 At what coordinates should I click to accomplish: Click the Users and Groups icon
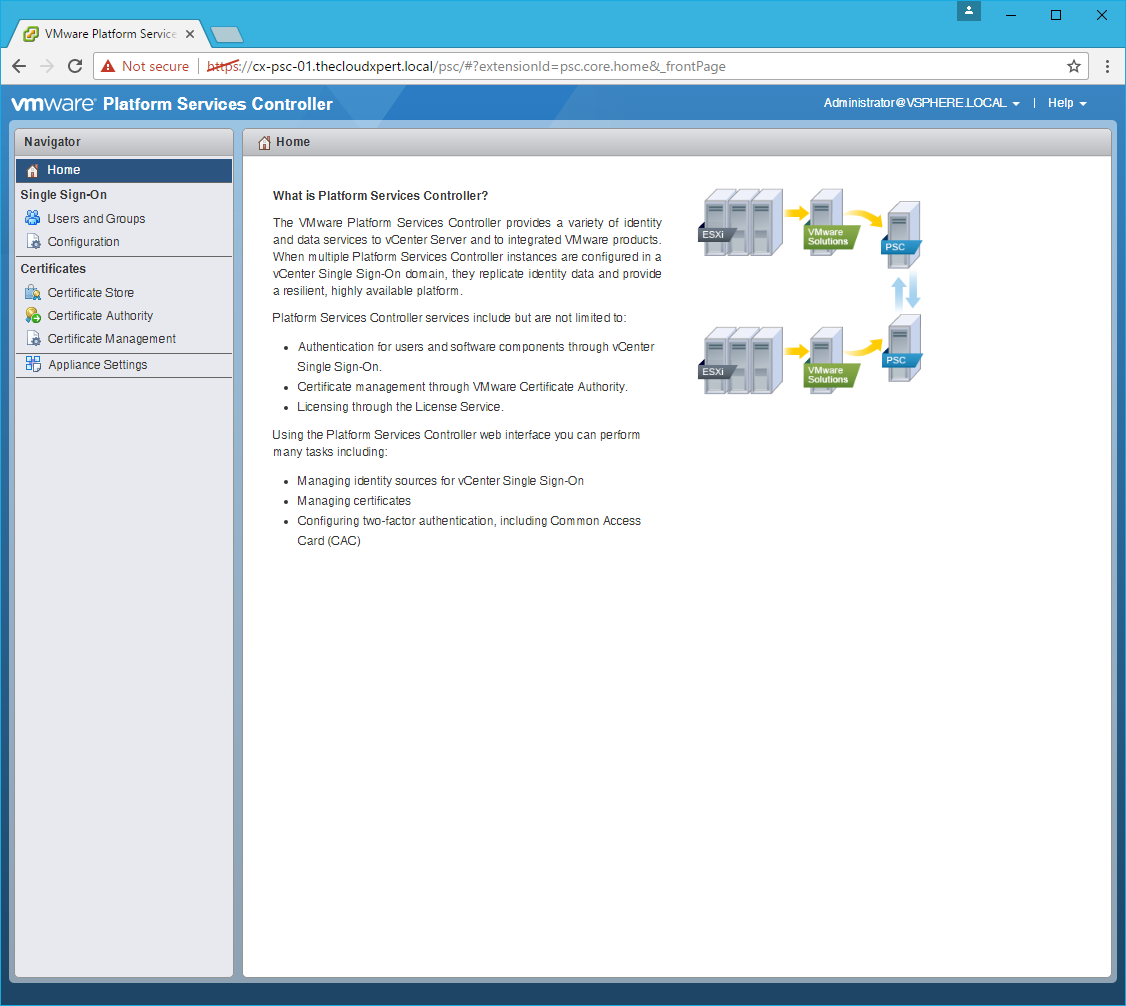pos(33,219)
